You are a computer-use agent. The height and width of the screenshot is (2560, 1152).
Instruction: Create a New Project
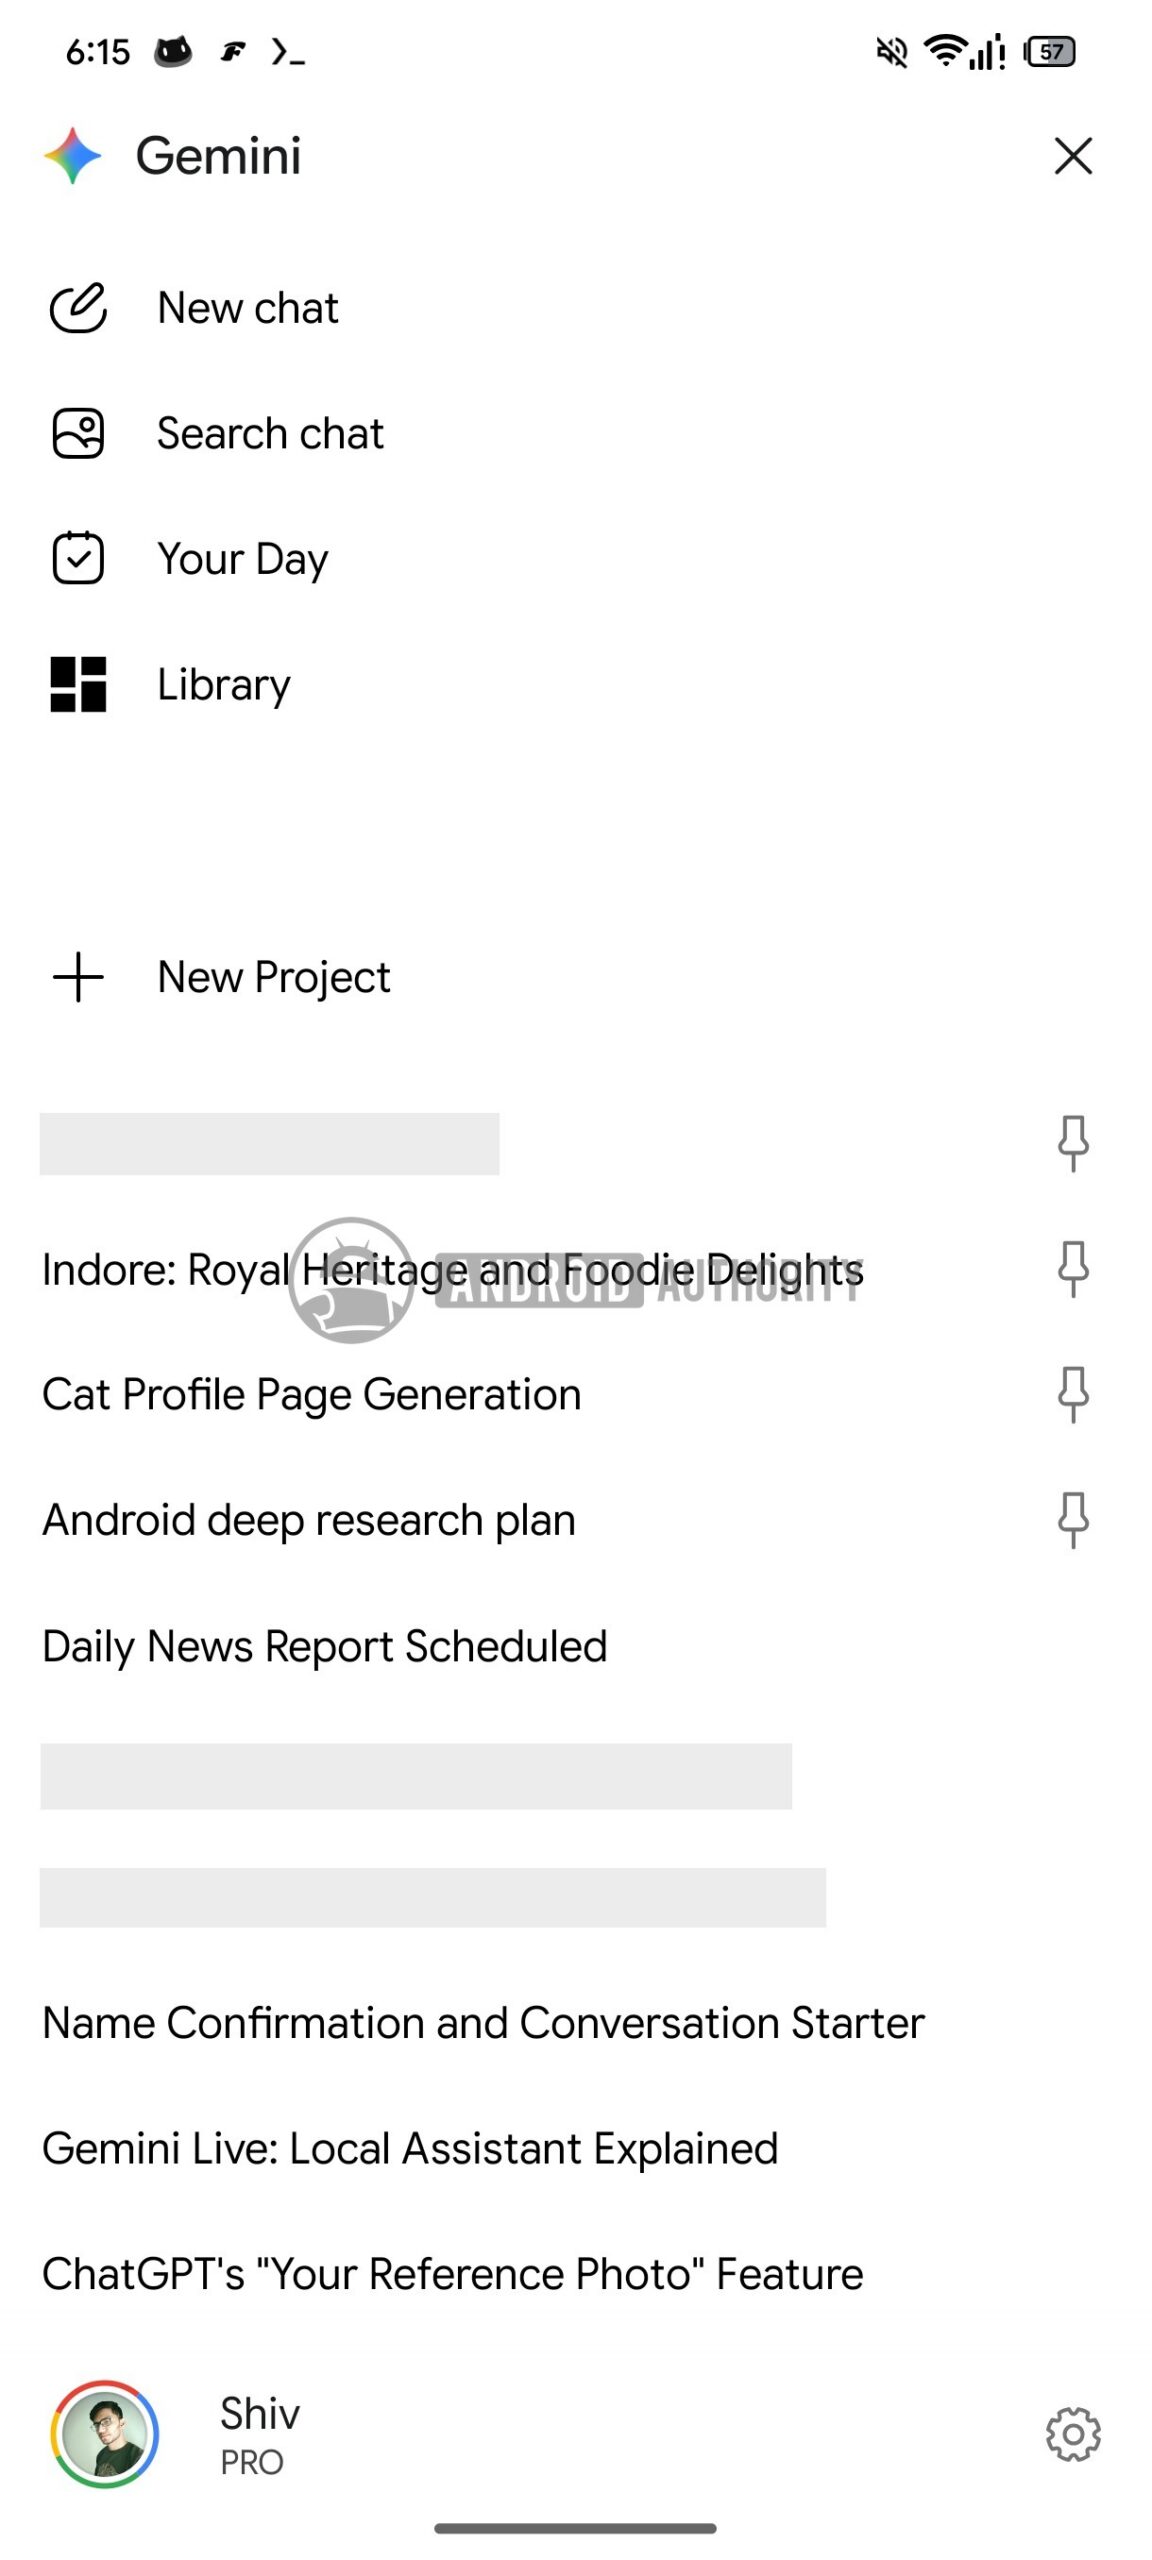(274, 977)
